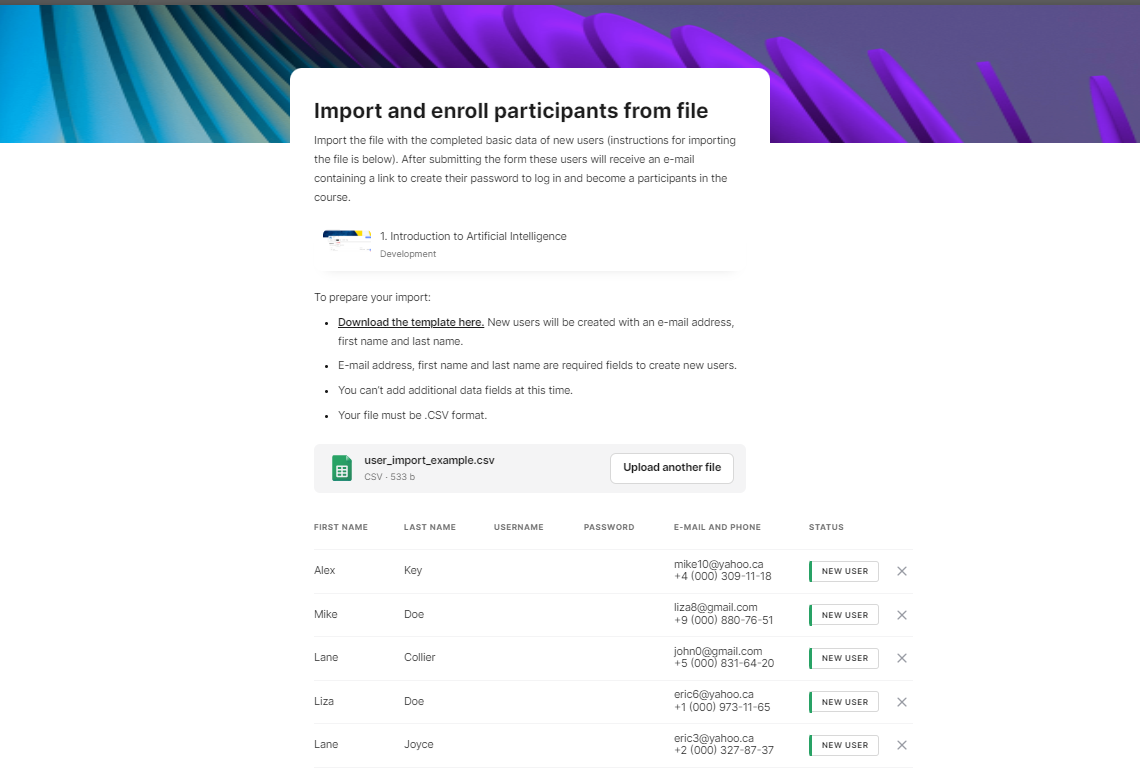Click the First Name column header
The image size is (1140, 771).
click(x=341, y=527)
